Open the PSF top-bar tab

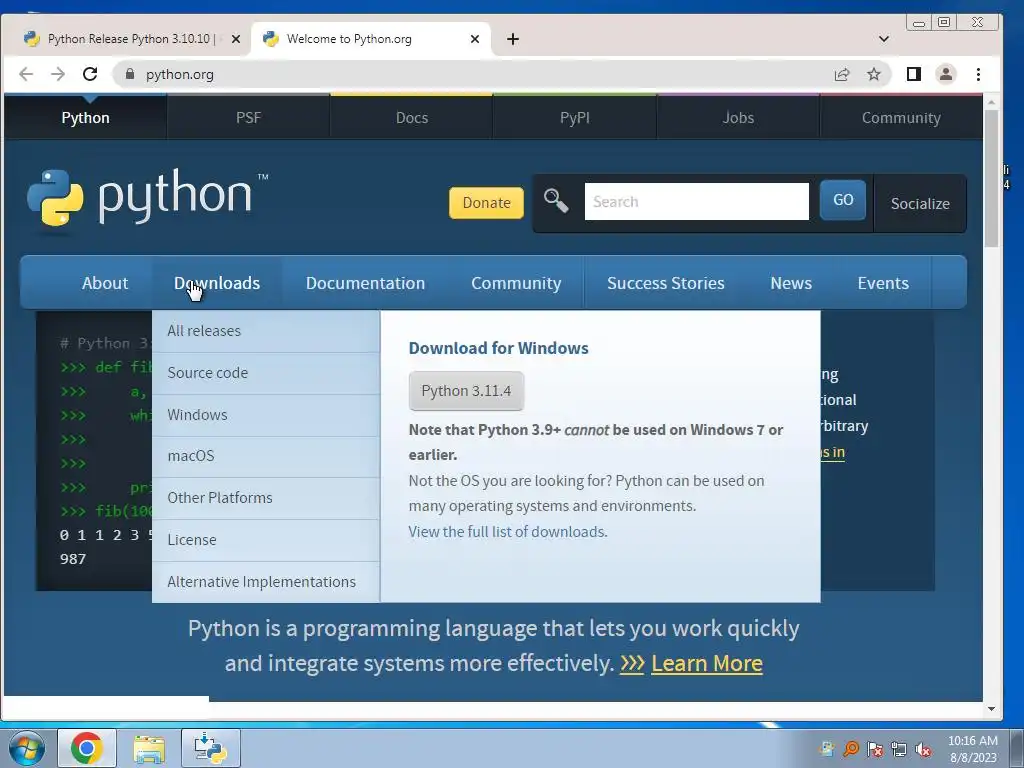(x=248, y=118)
